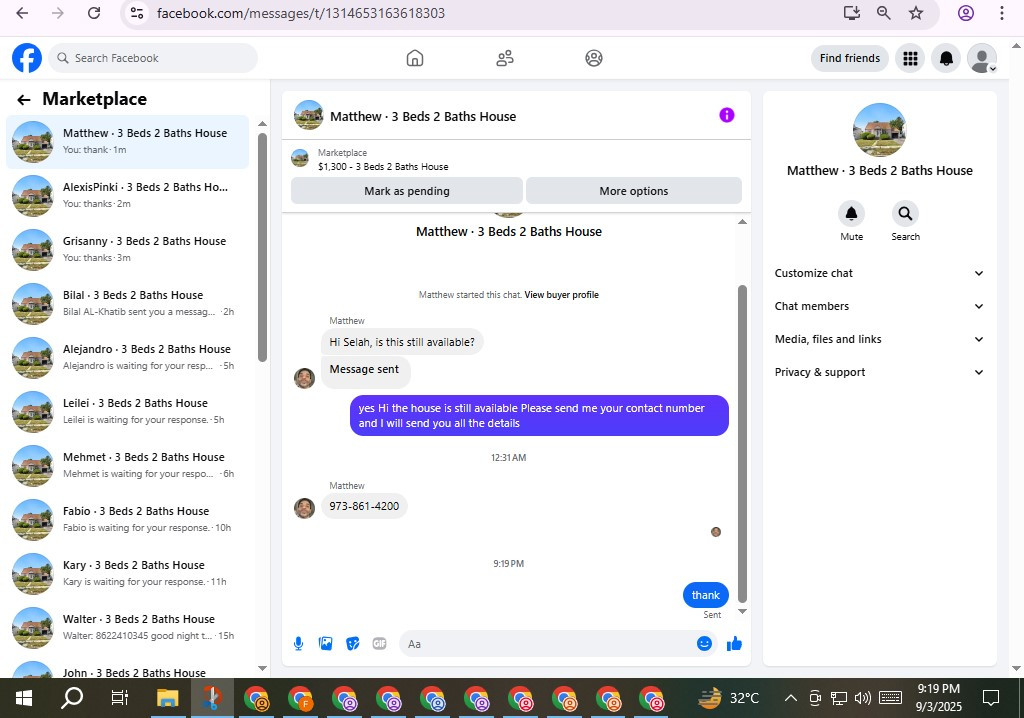
Task: Open the taskbar clock and date
Action: pos(938,698)
